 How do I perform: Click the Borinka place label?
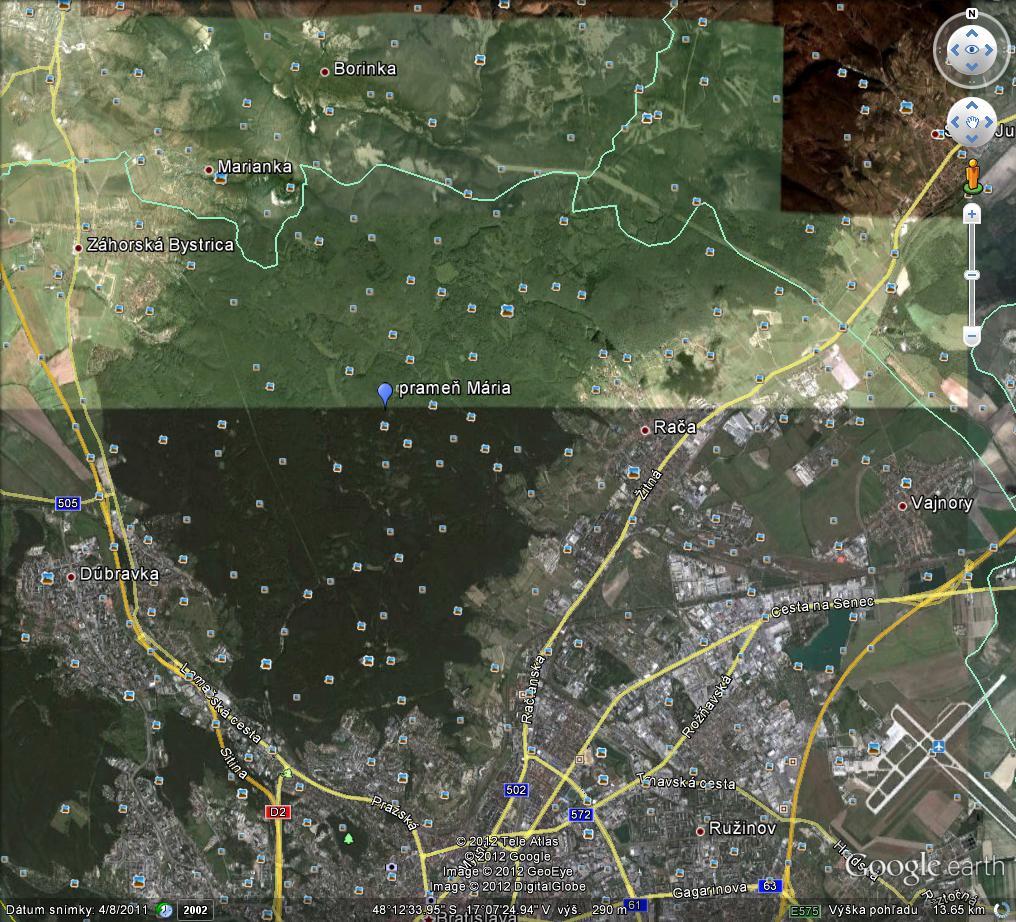click(x=365, y=69)
